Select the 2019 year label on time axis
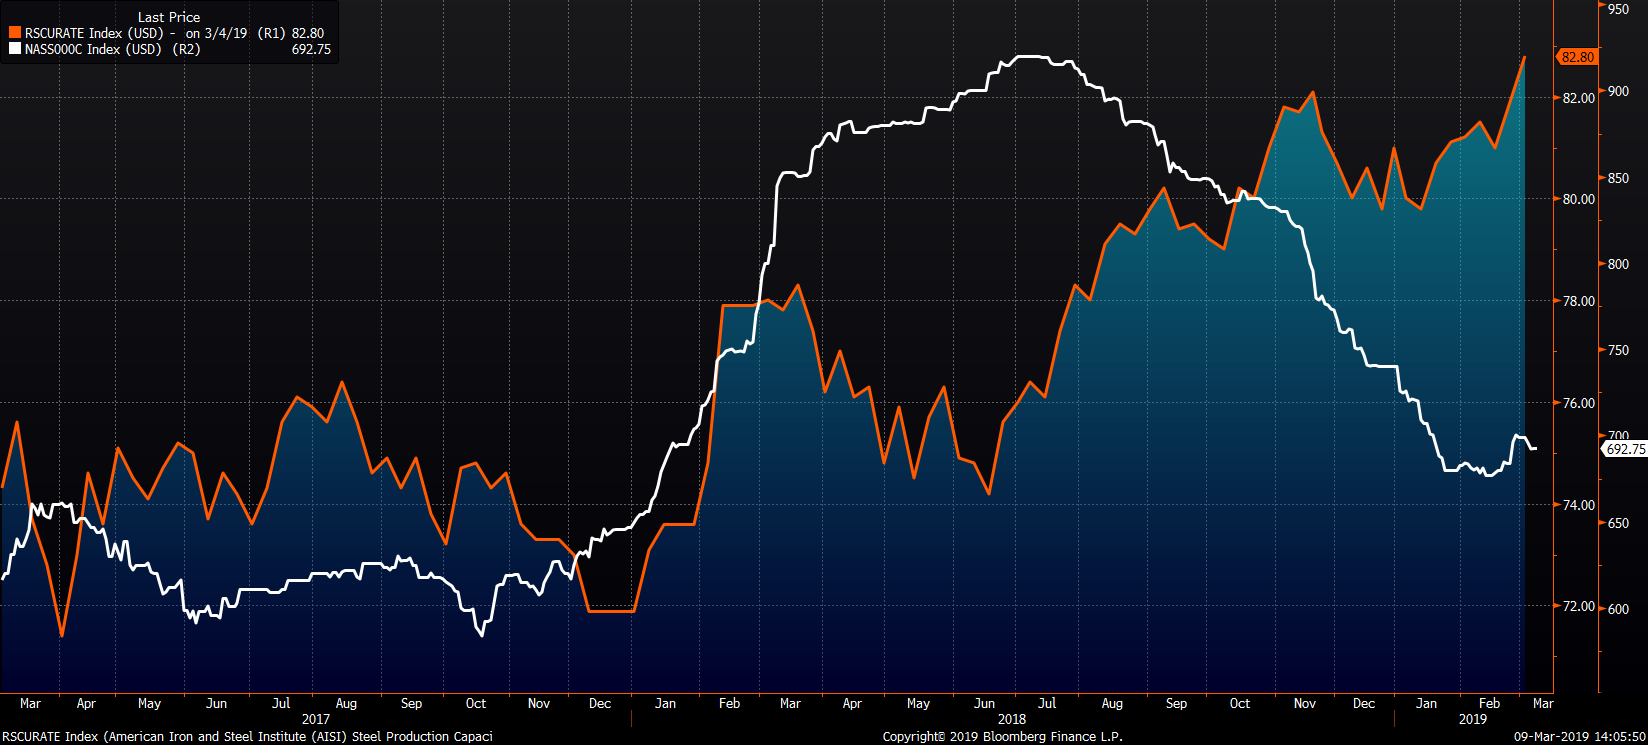This screenshot has width=1648, height=745. [1472, 719]
